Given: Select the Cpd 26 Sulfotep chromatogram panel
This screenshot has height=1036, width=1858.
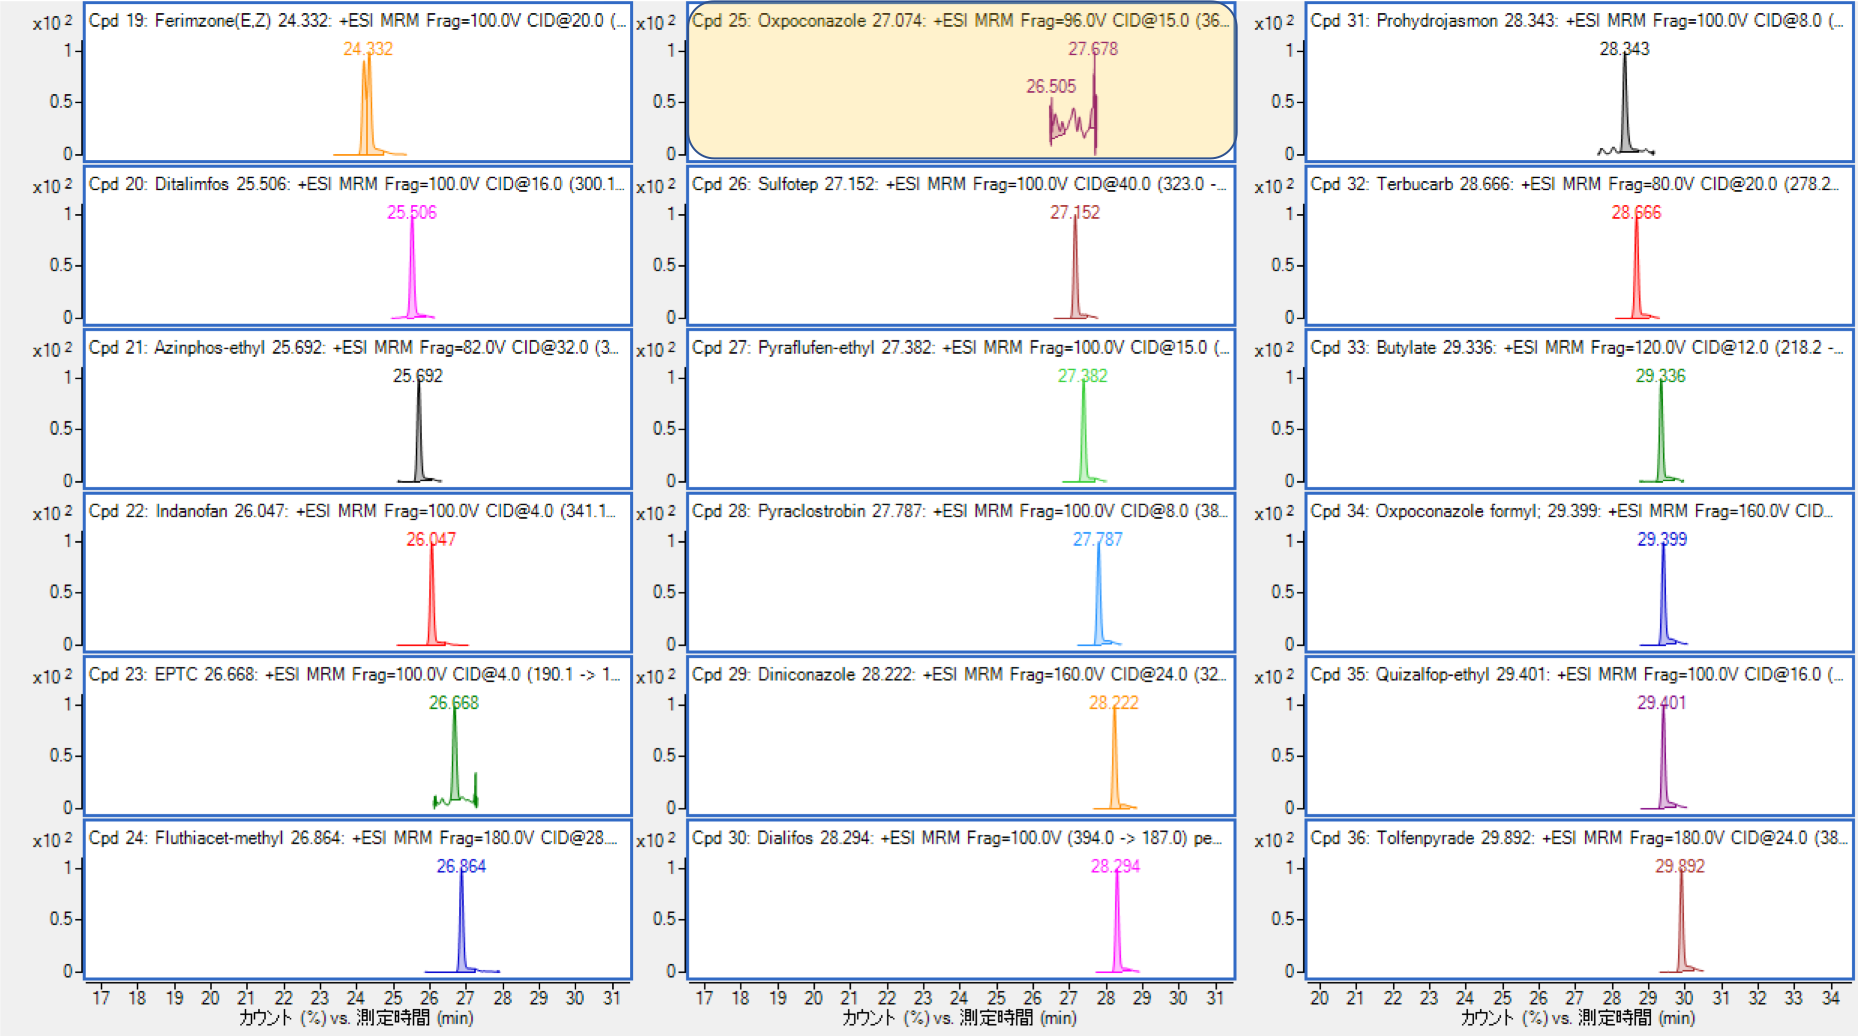Looking at the screenshot, I should [x=962, y=246].
